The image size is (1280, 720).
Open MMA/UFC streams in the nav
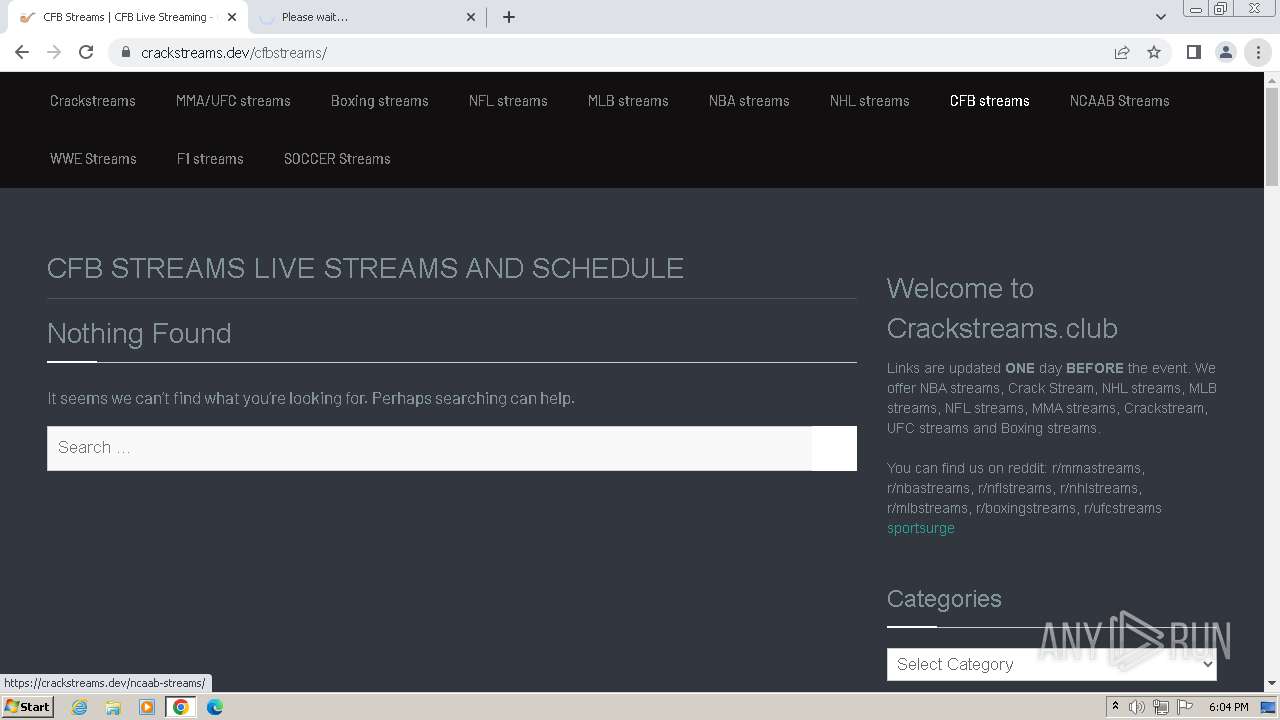pyautogui.click(x=233, y=101)
